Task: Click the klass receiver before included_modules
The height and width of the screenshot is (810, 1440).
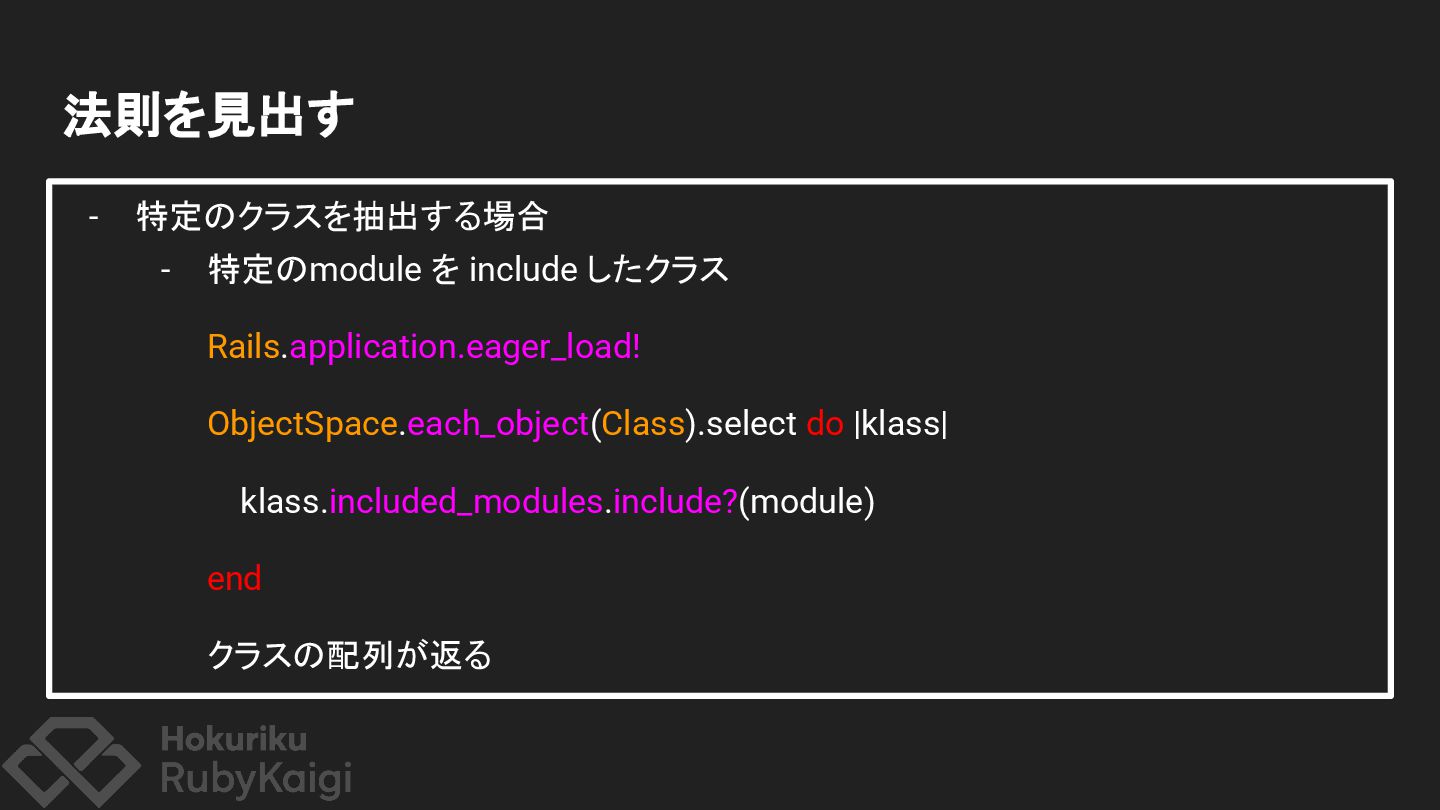Action: tap(280, 501)
